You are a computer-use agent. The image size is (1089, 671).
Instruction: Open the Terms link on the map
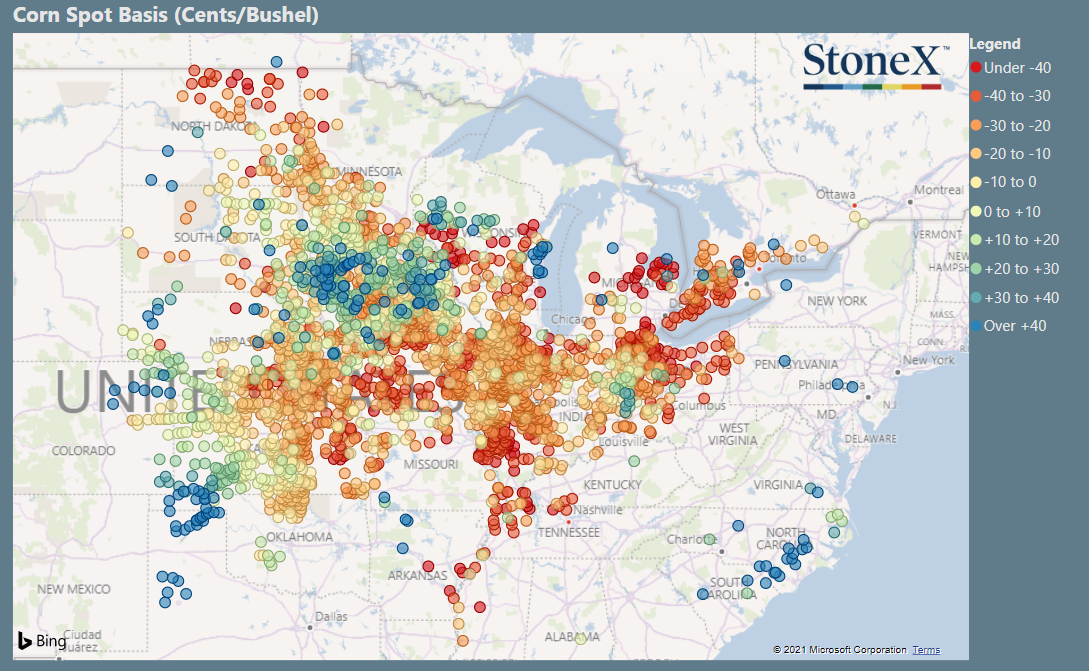(x=926, y=649)
